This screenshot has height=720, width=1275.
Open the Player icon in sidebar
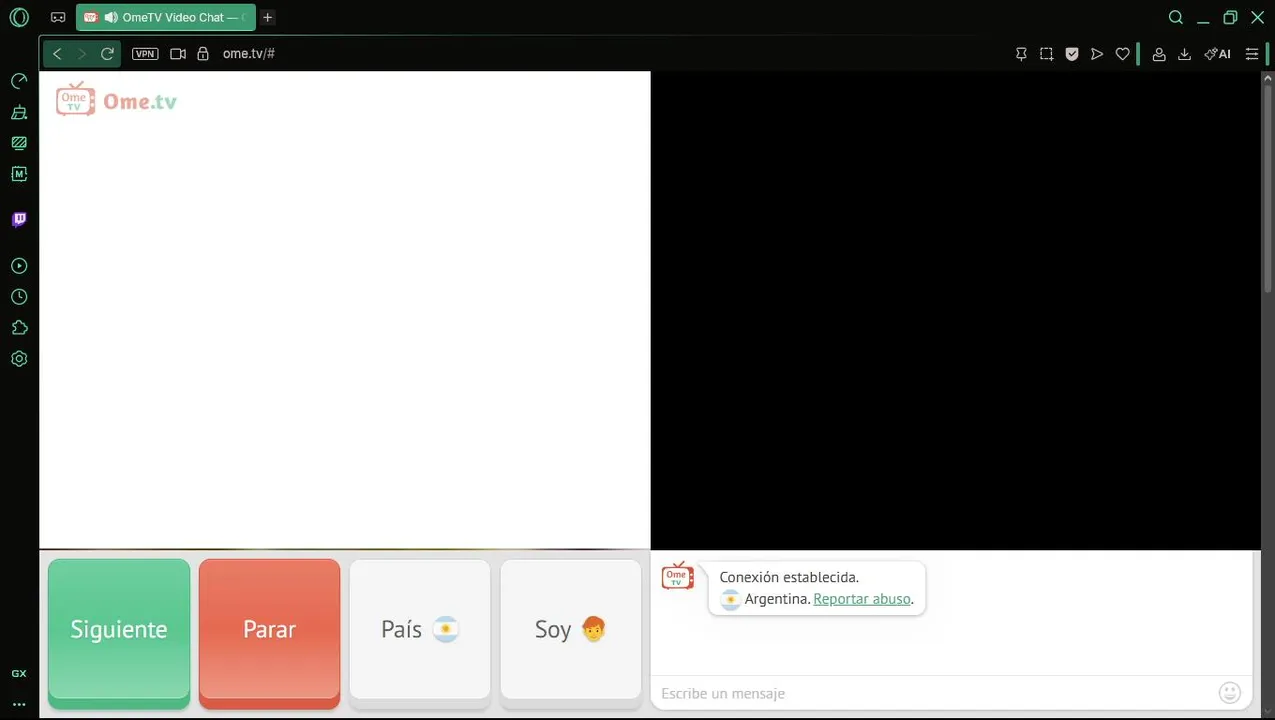pyautogui.click(x=19, y=266)
